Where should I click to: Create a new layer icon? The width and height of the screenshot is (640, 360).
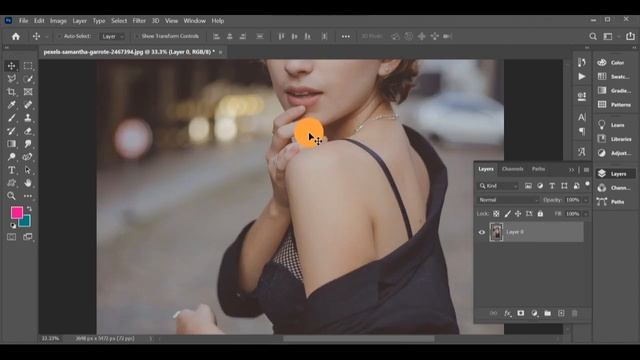561,313
